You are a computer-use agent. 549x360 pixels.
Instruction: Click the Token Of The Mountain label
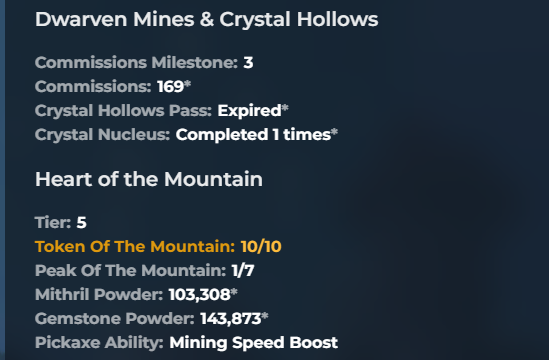point(135,247)
